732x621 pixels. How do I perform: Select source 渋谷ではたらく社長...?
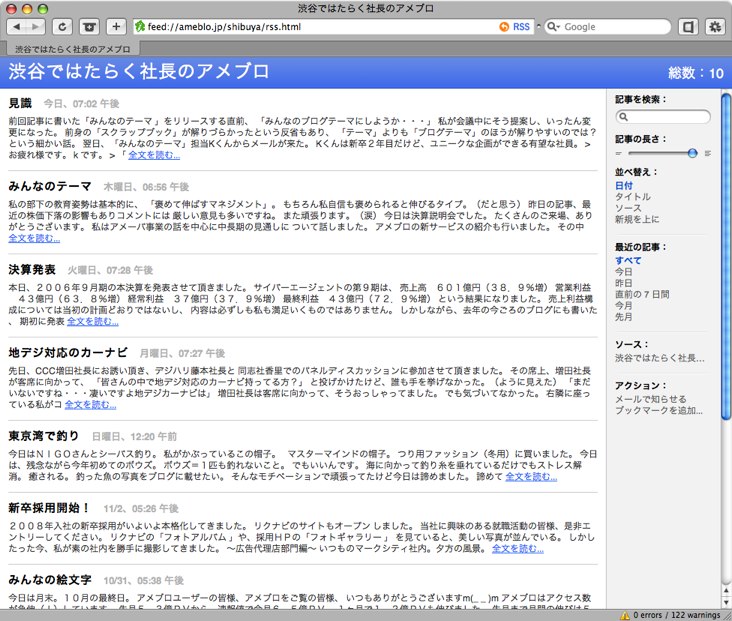[x=660, y=358]
